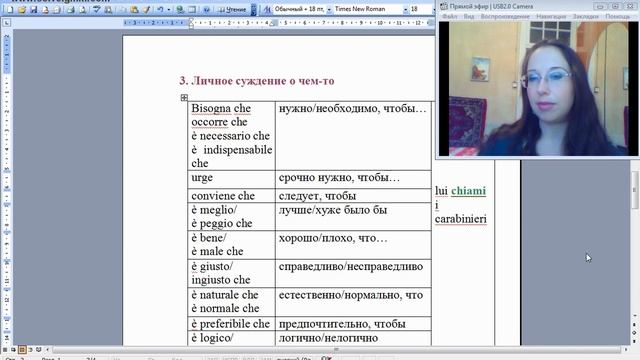
Task: Open Вид menu in camera window
Action: pyautogui.click(x=469, y=17)
